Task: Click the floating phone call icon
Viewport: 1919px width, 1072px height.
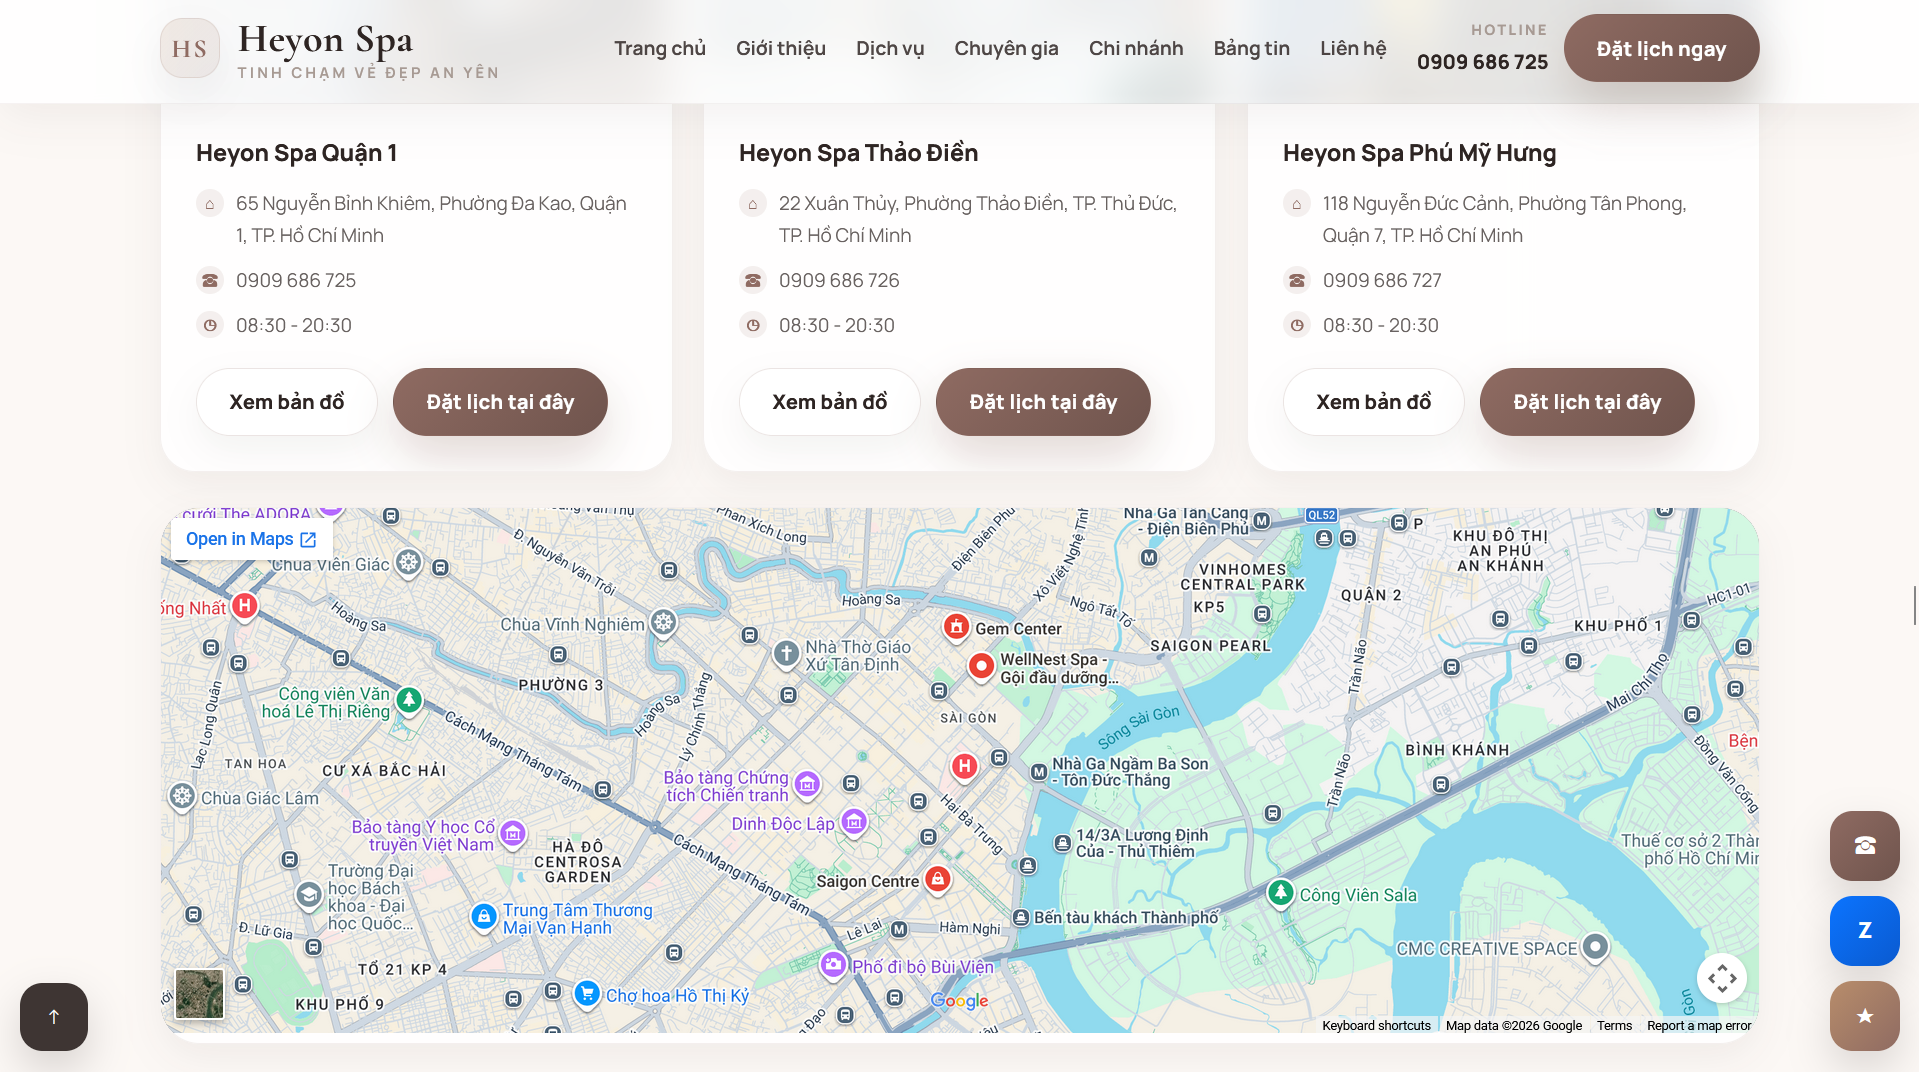Action: point(1864,846)
